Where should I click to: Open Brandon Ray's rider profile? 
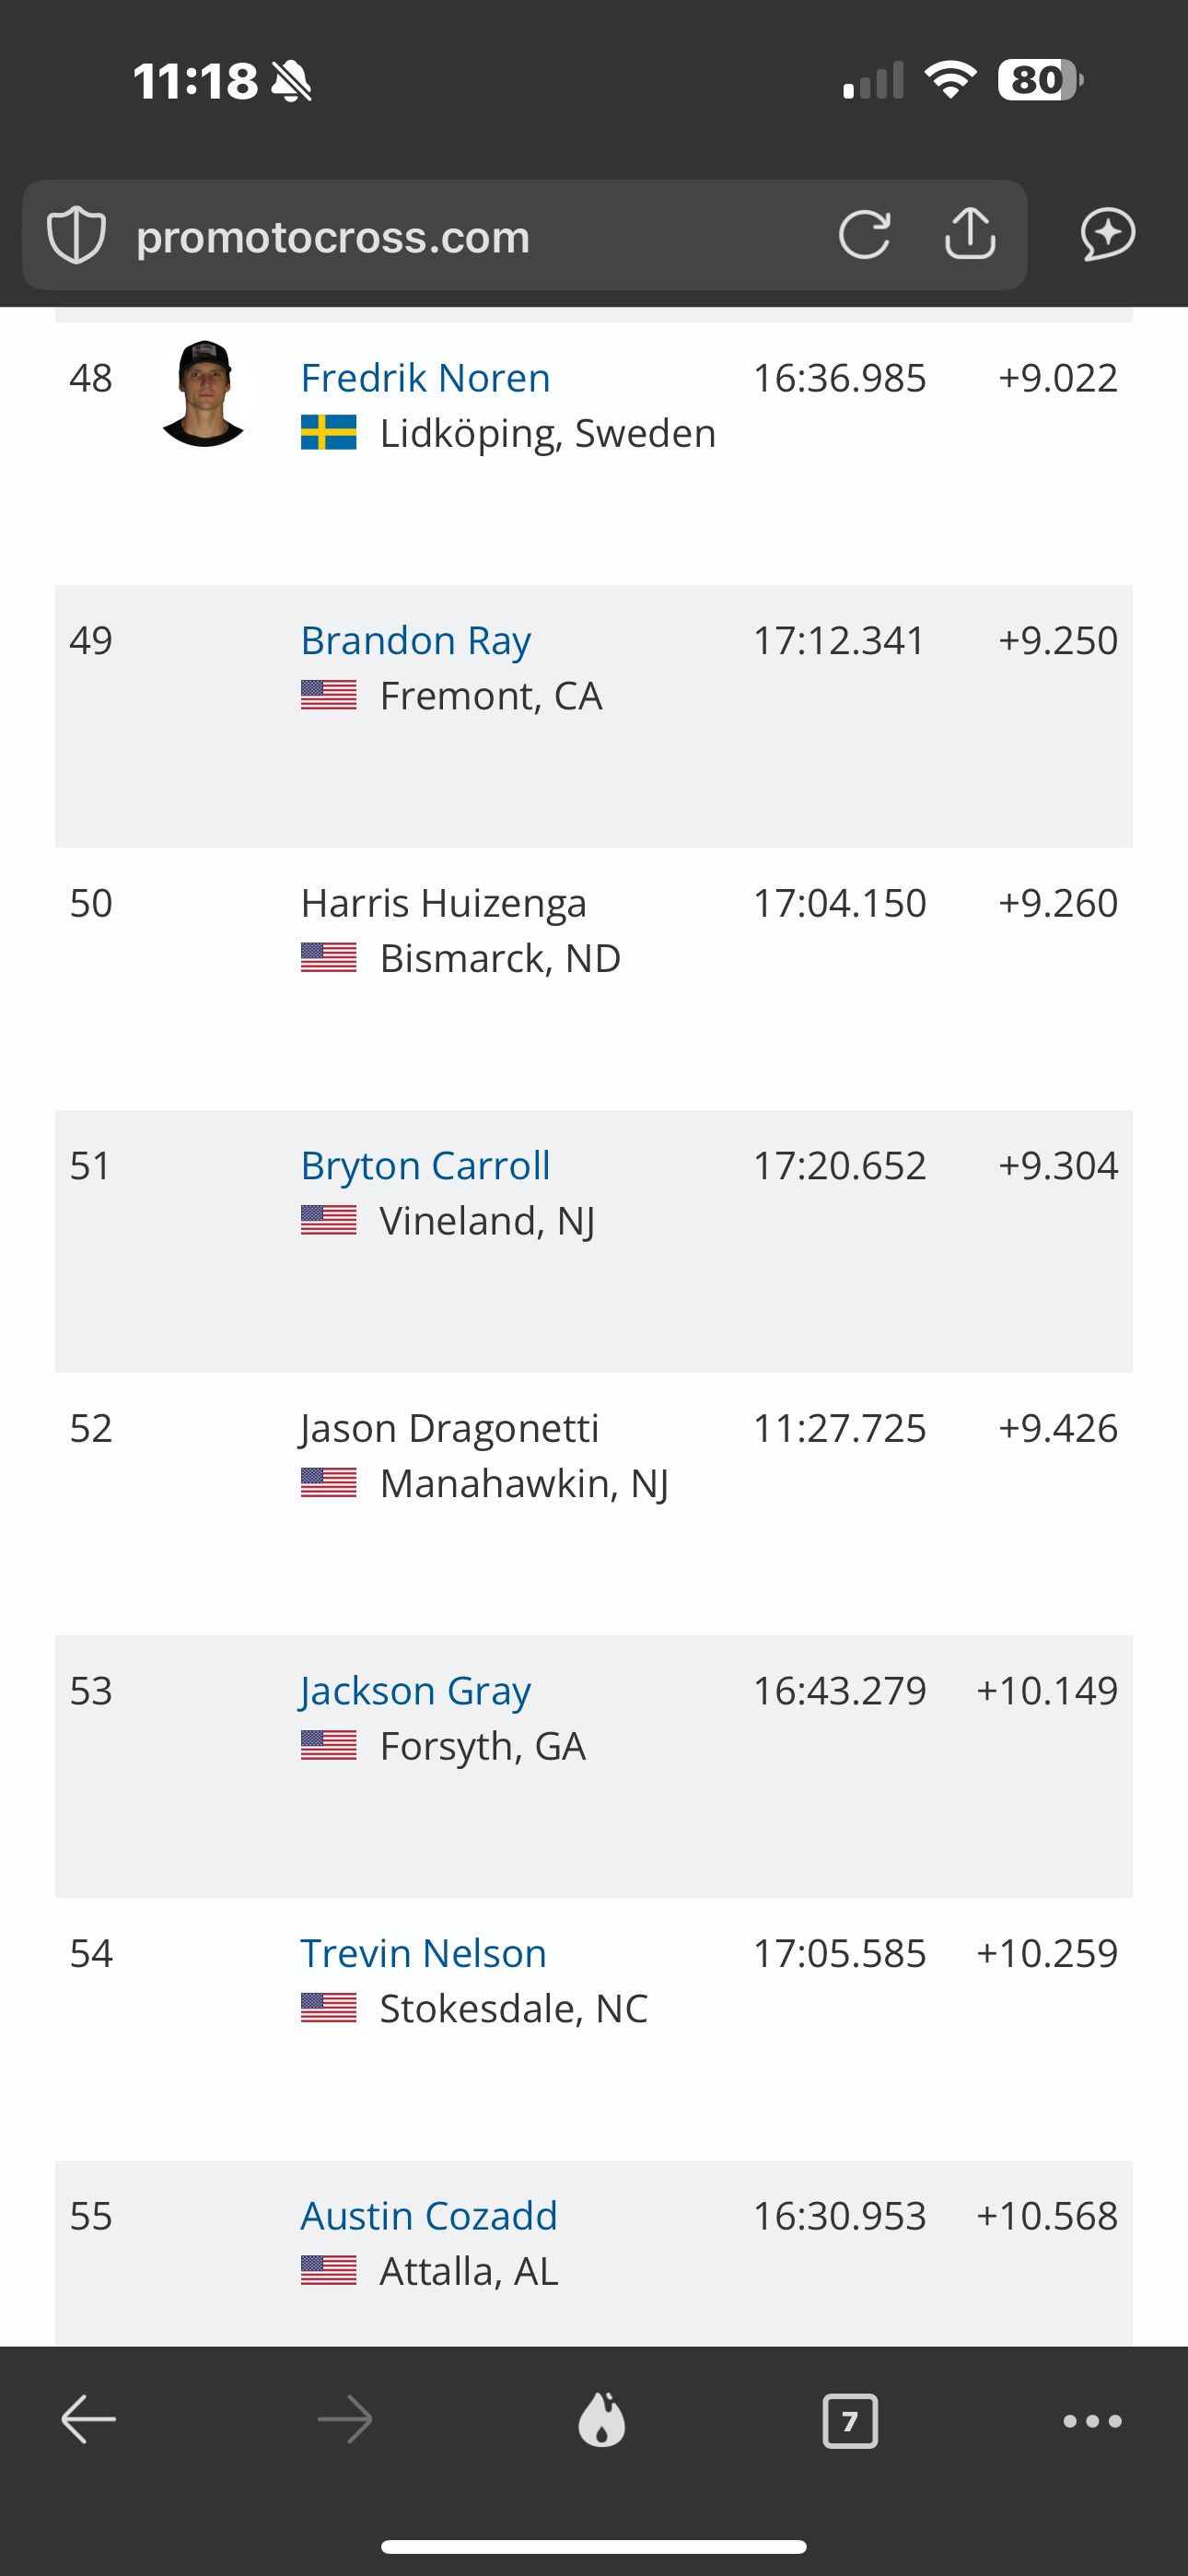tap(416, 641)
